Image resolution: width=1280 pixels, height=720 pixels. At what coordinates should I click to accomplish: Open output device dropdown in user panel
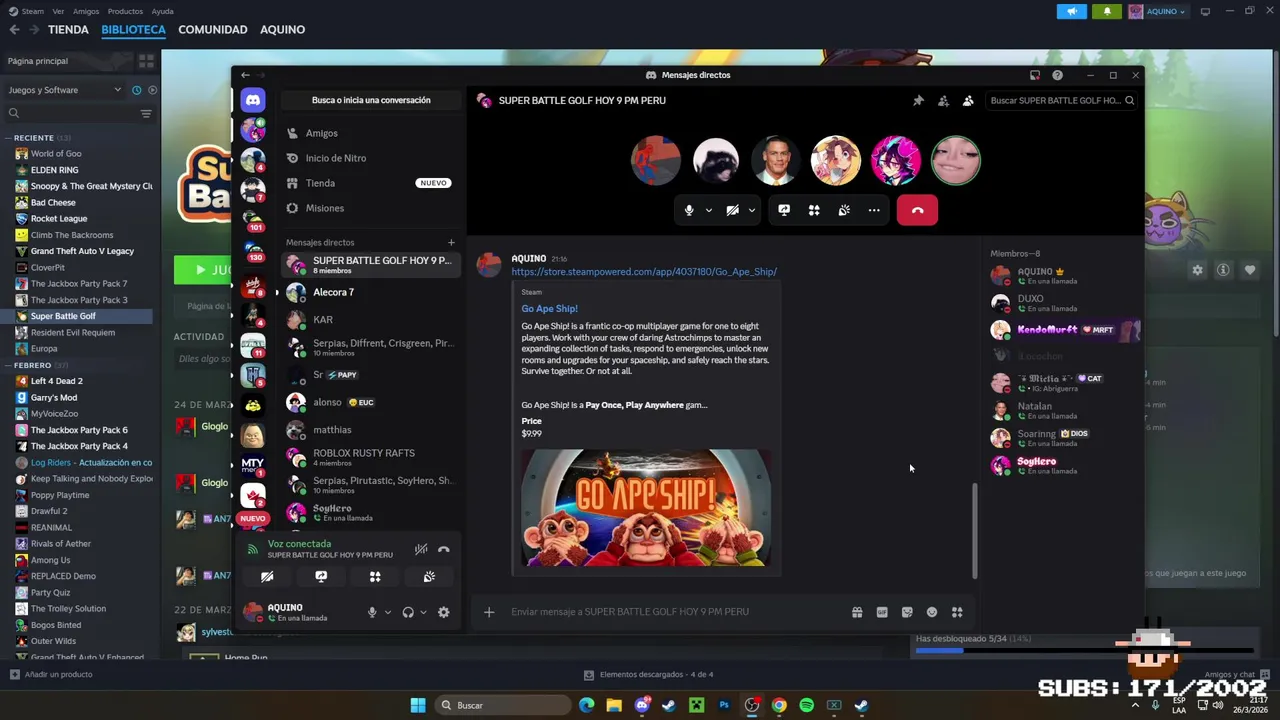423,612
